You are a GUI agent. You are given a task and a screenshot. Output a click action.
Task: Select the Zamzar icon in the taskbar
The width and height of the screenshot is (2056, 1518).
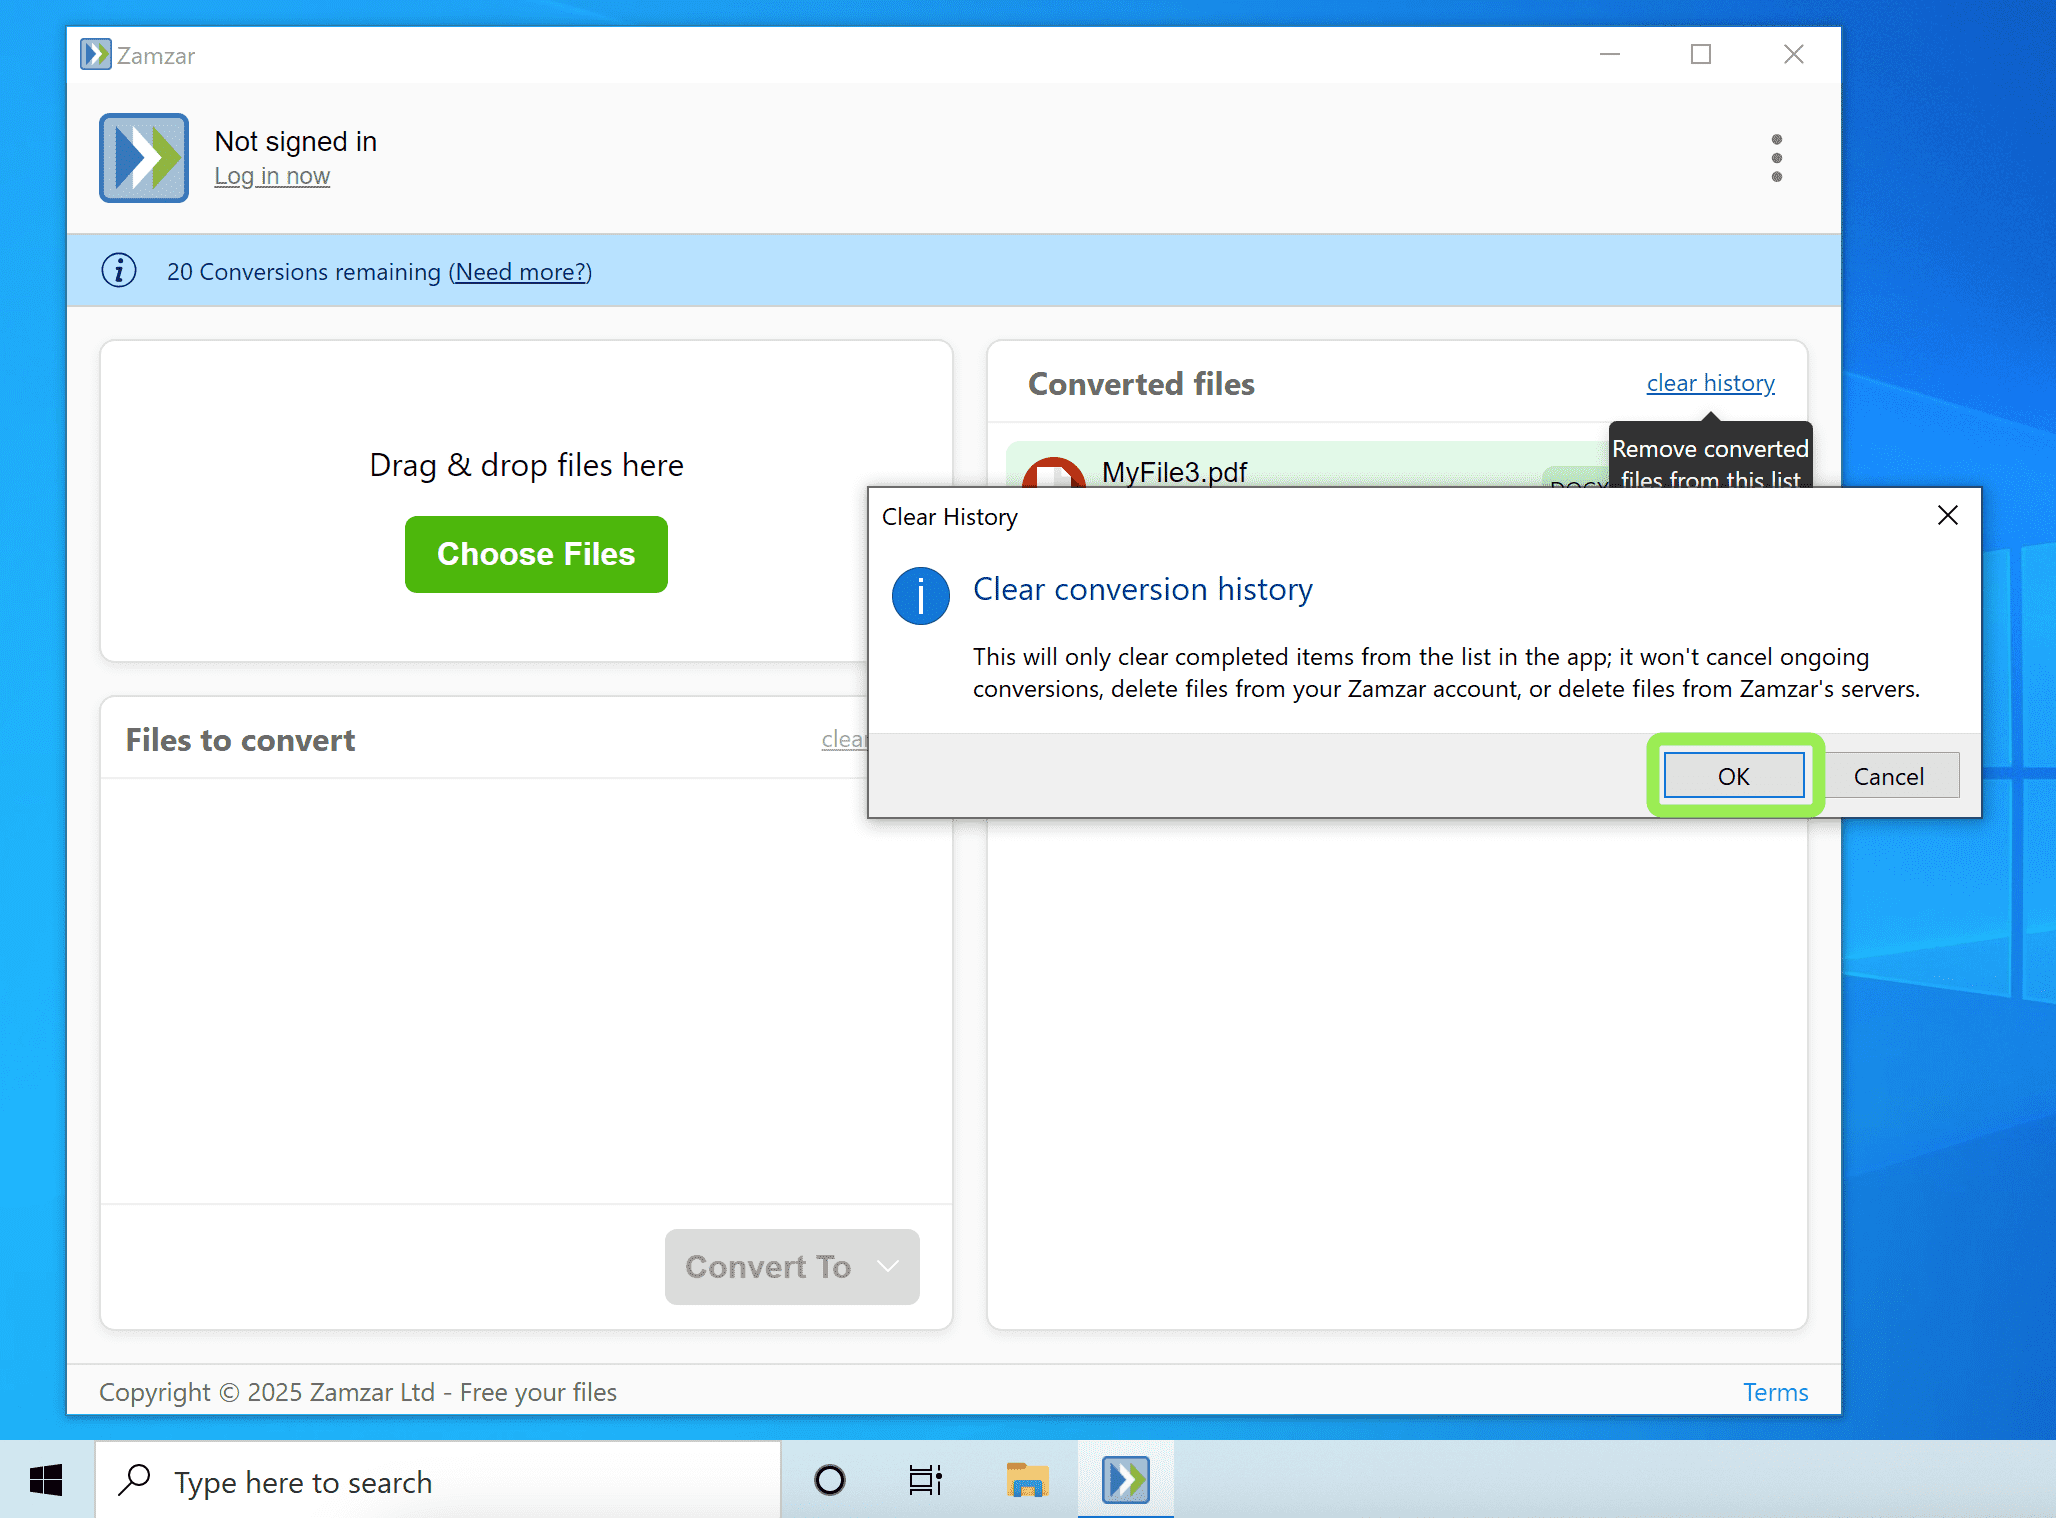[x=1124, y=1480]
